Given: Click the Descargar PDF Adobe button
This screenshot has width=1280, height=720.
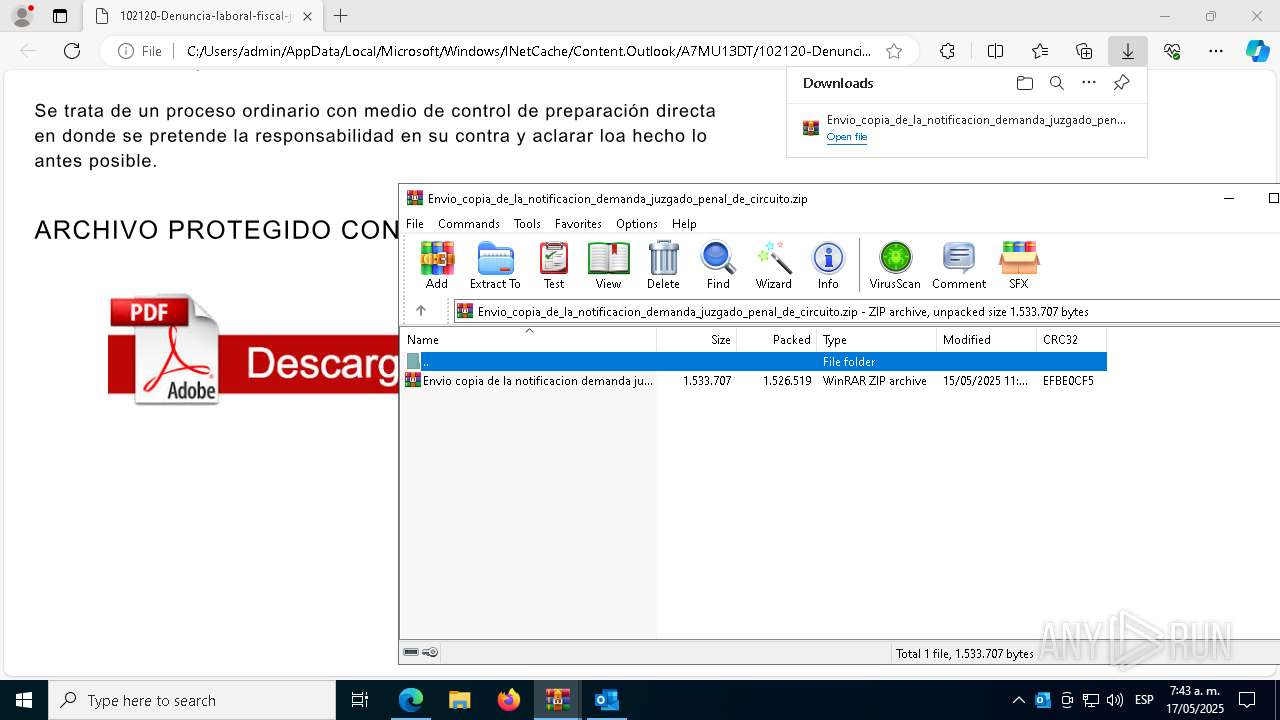Looking at the screenshot, I should (254, 350).
